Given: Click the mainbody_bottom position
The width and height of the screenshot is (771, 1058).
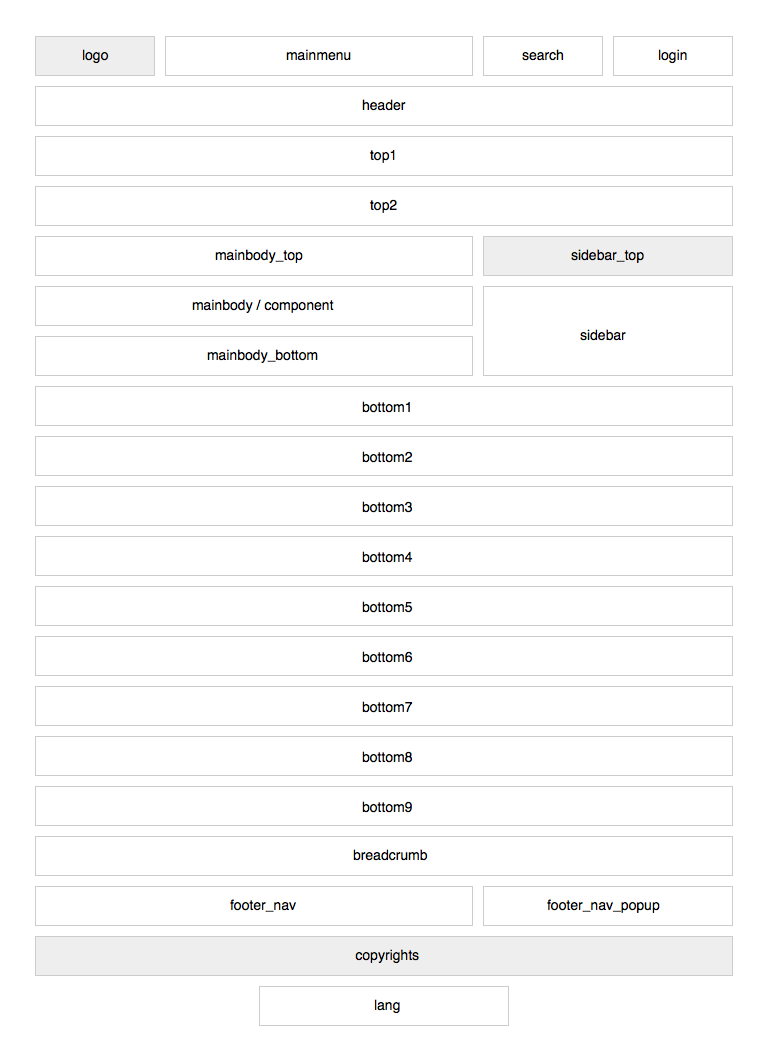Looking at the screenshot, I should [253, 356].
